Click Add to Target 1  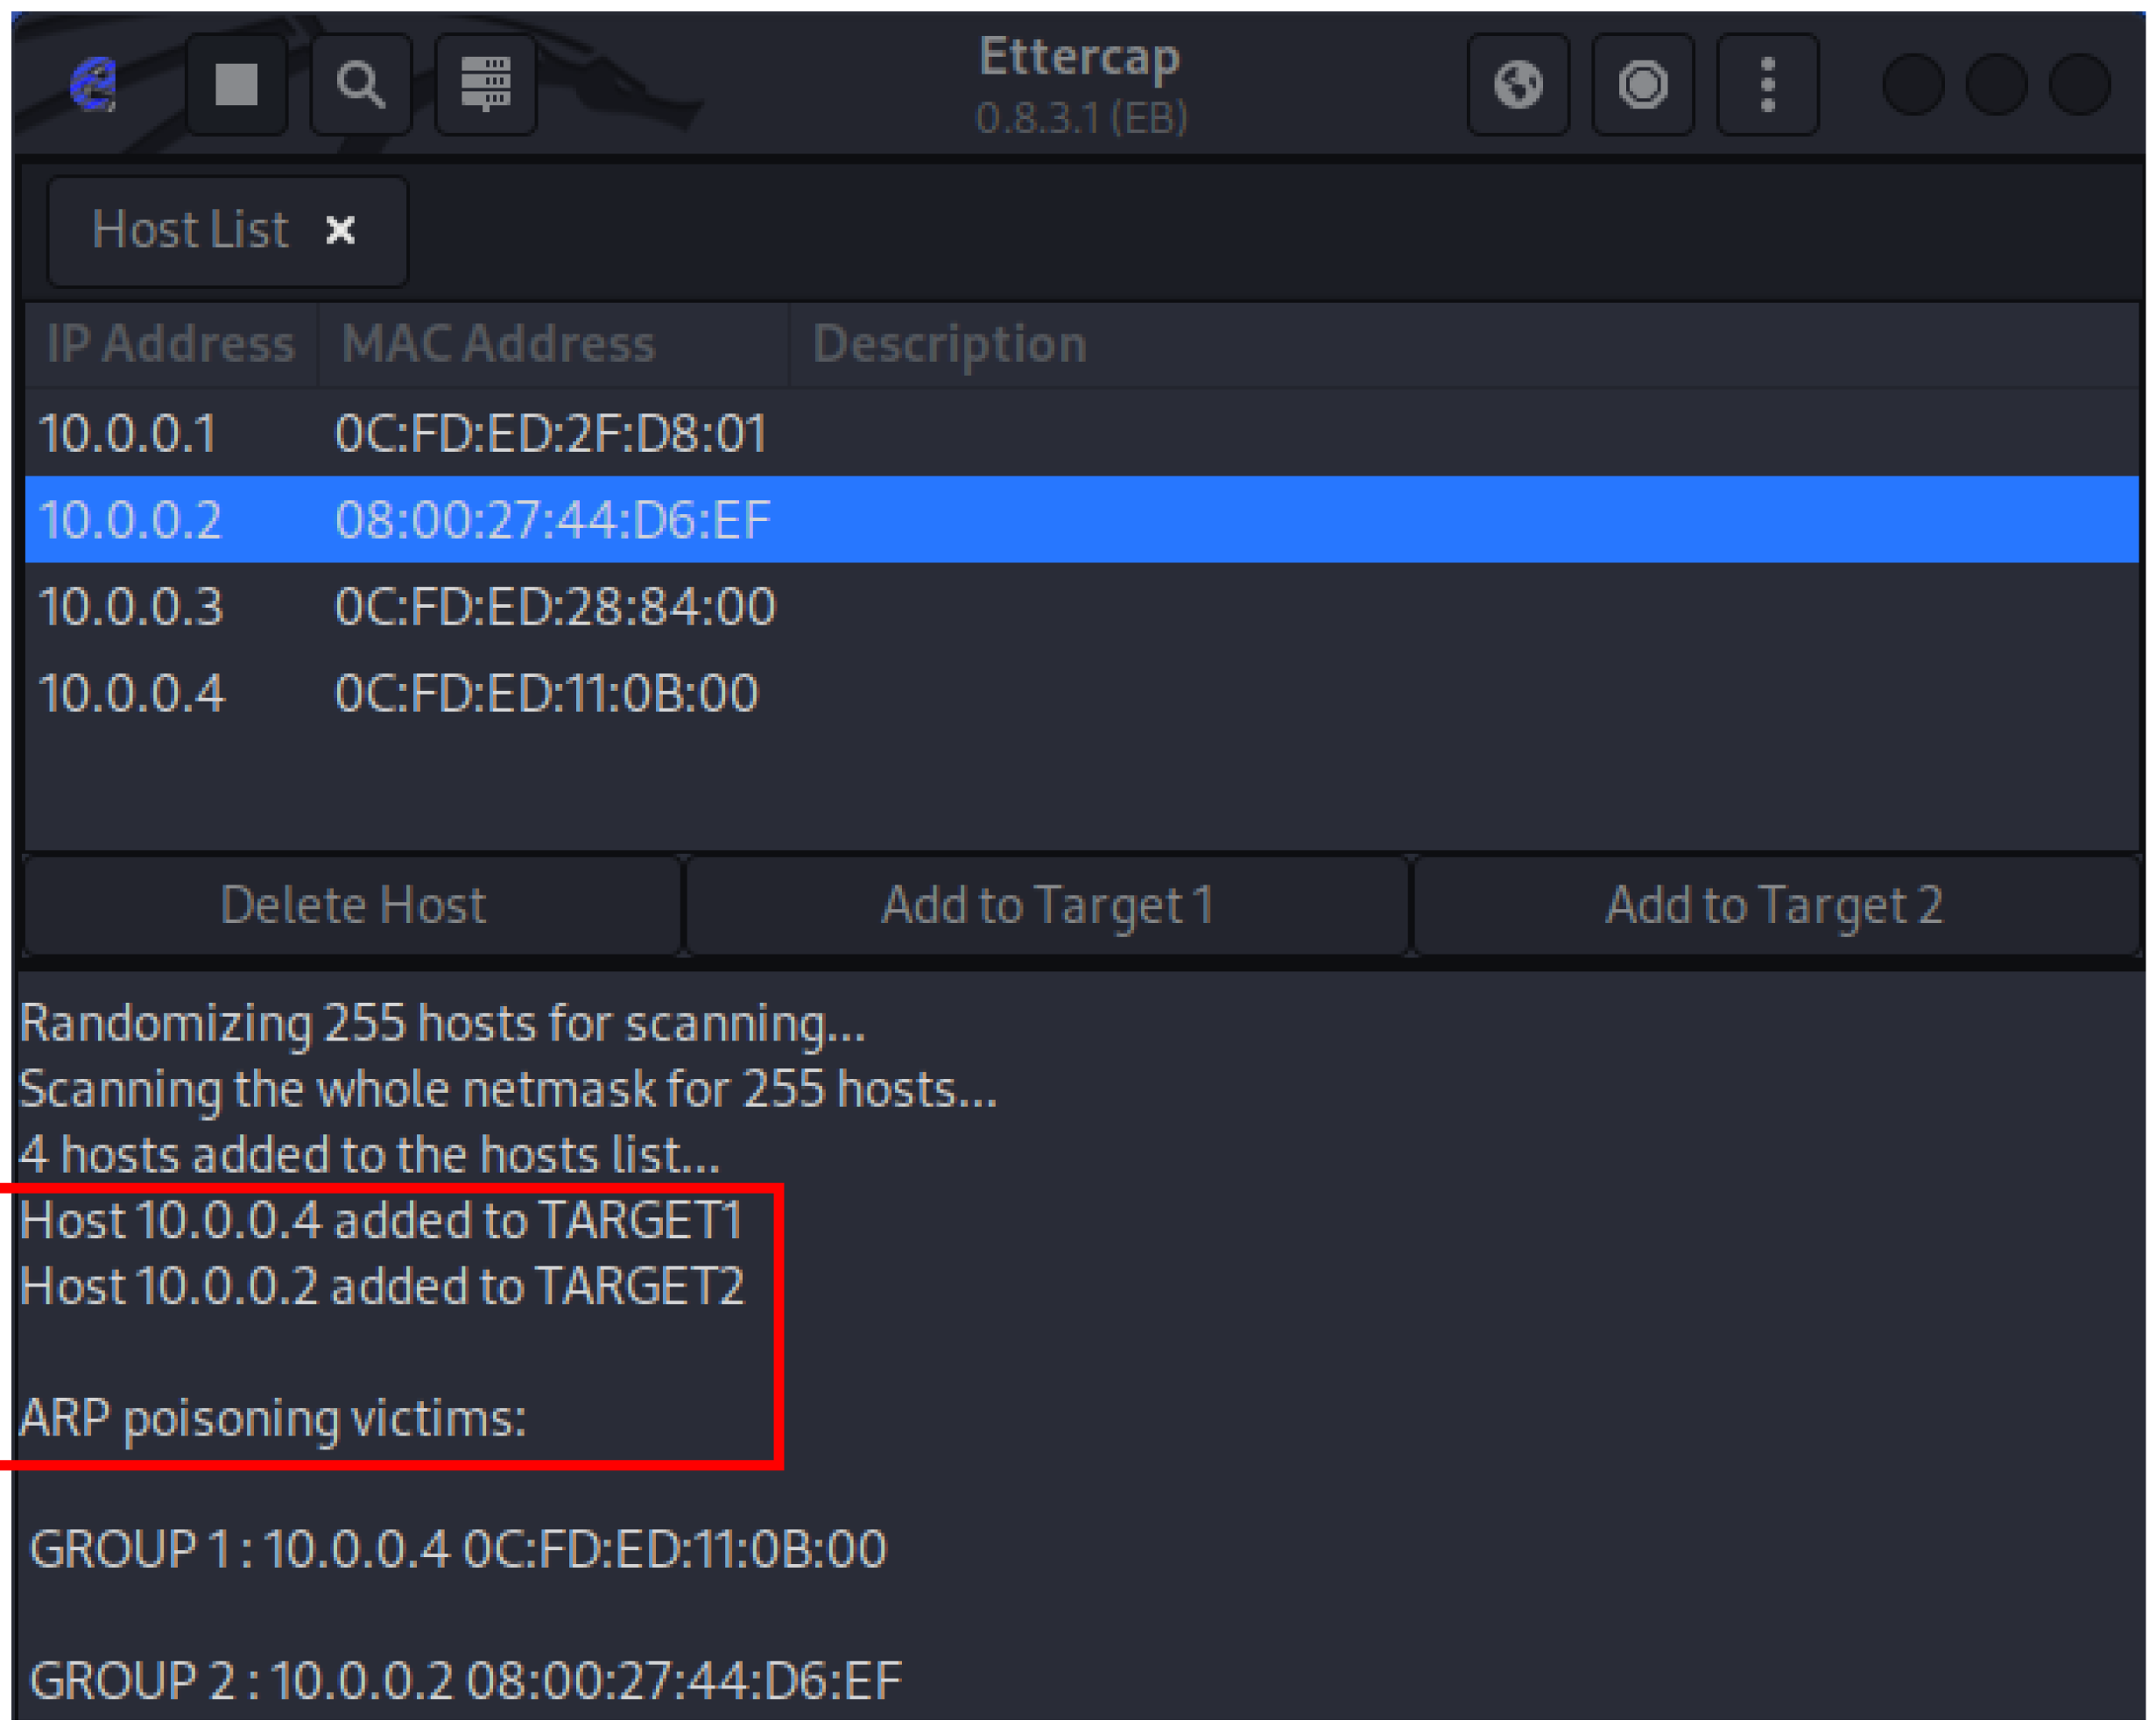click(1047, 905)
